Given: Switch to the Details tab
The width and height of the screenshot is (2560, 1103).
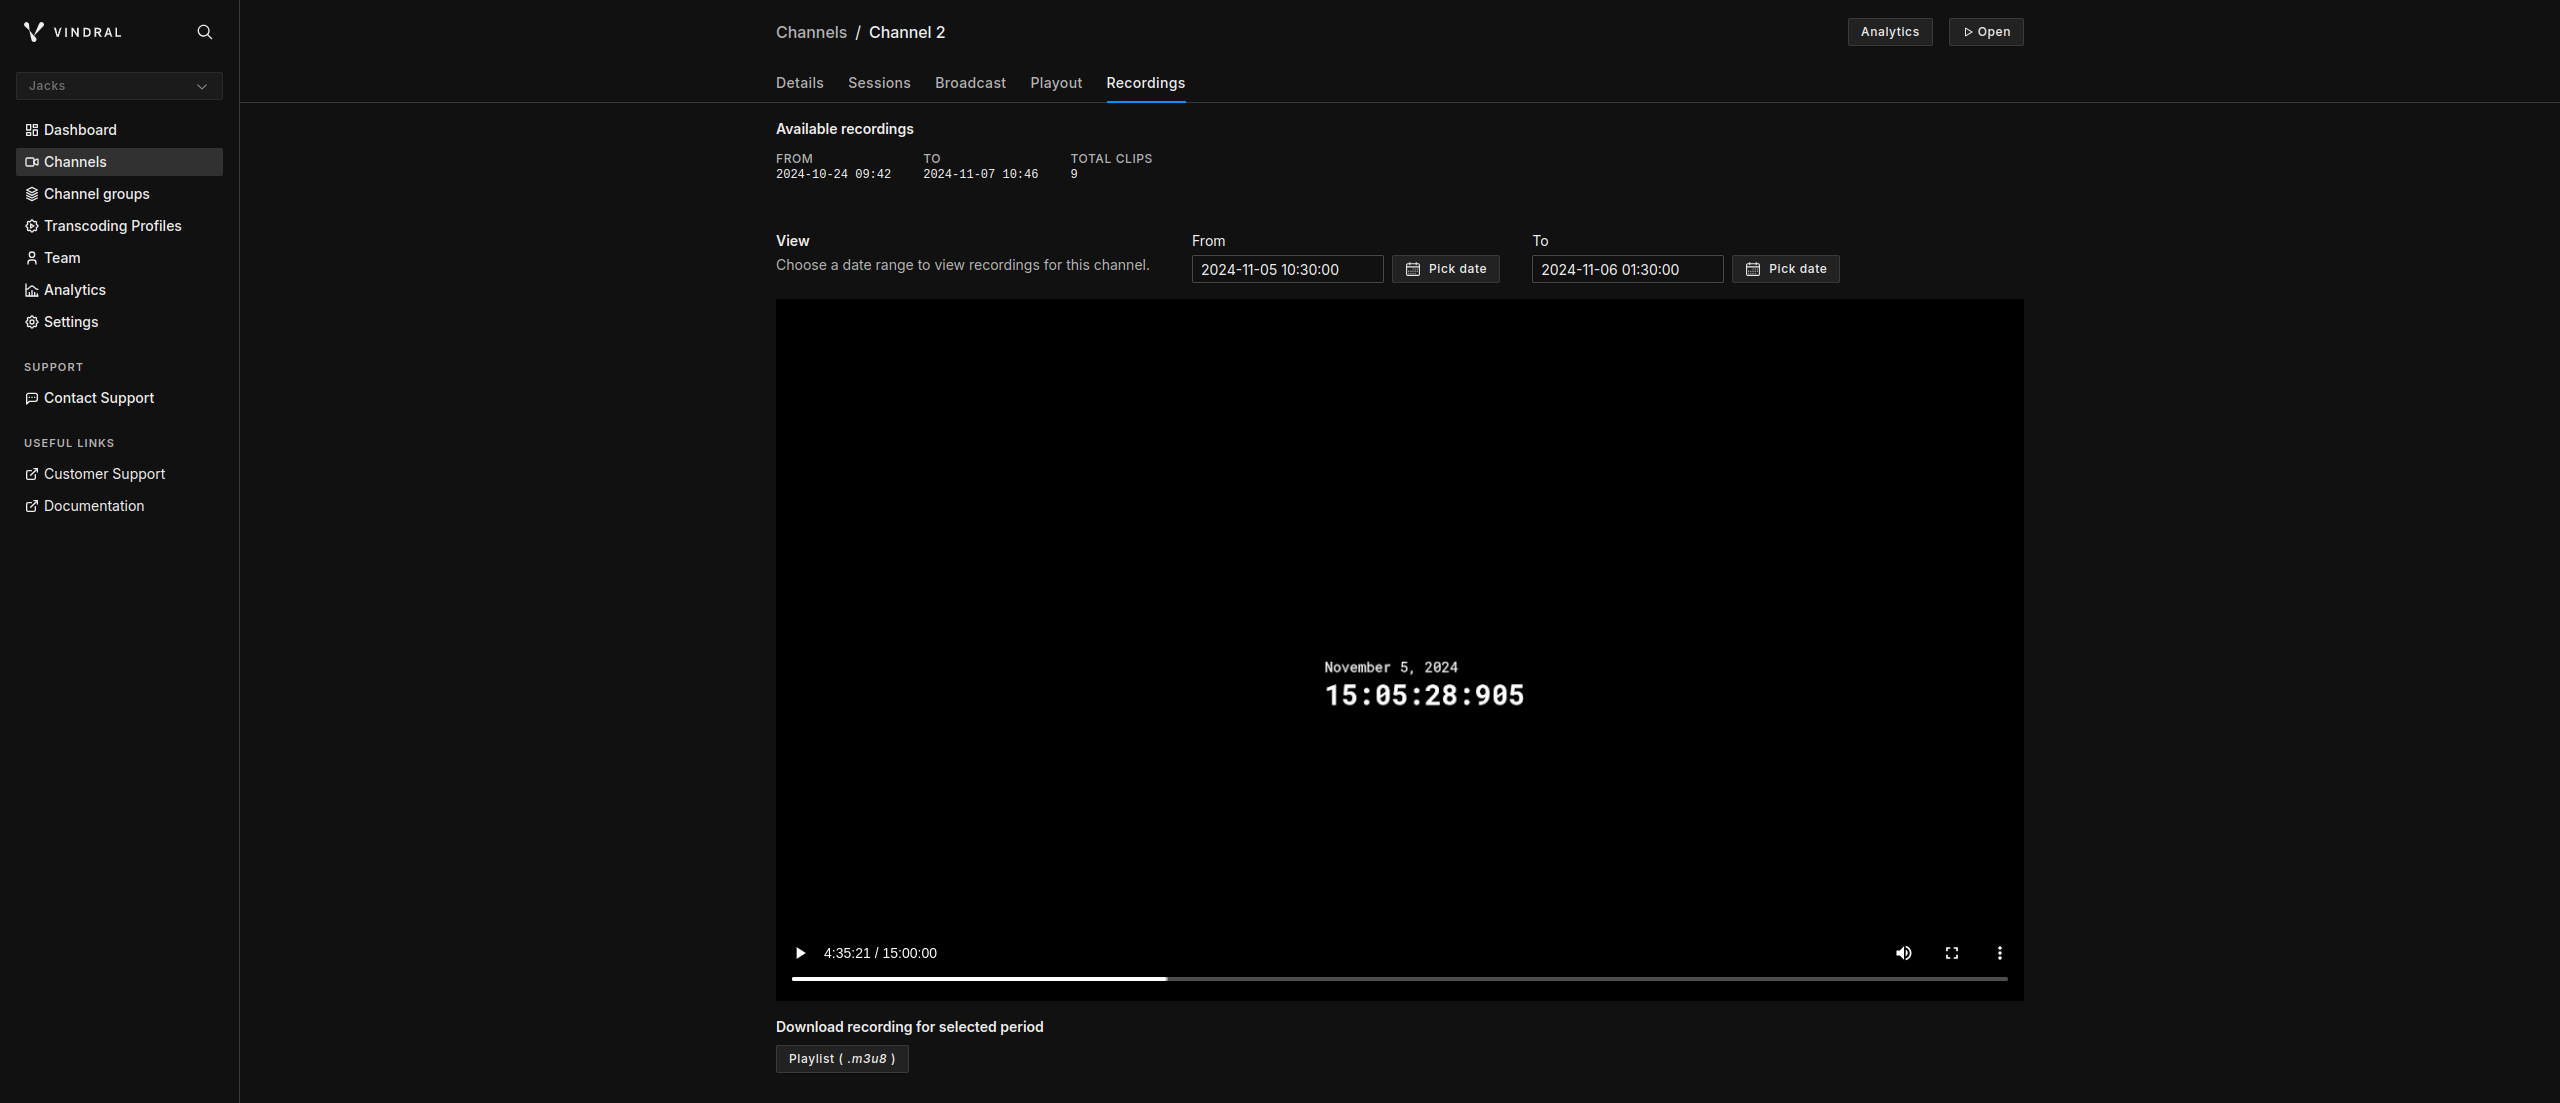Looking at the screenshot, I should [800, 83].
